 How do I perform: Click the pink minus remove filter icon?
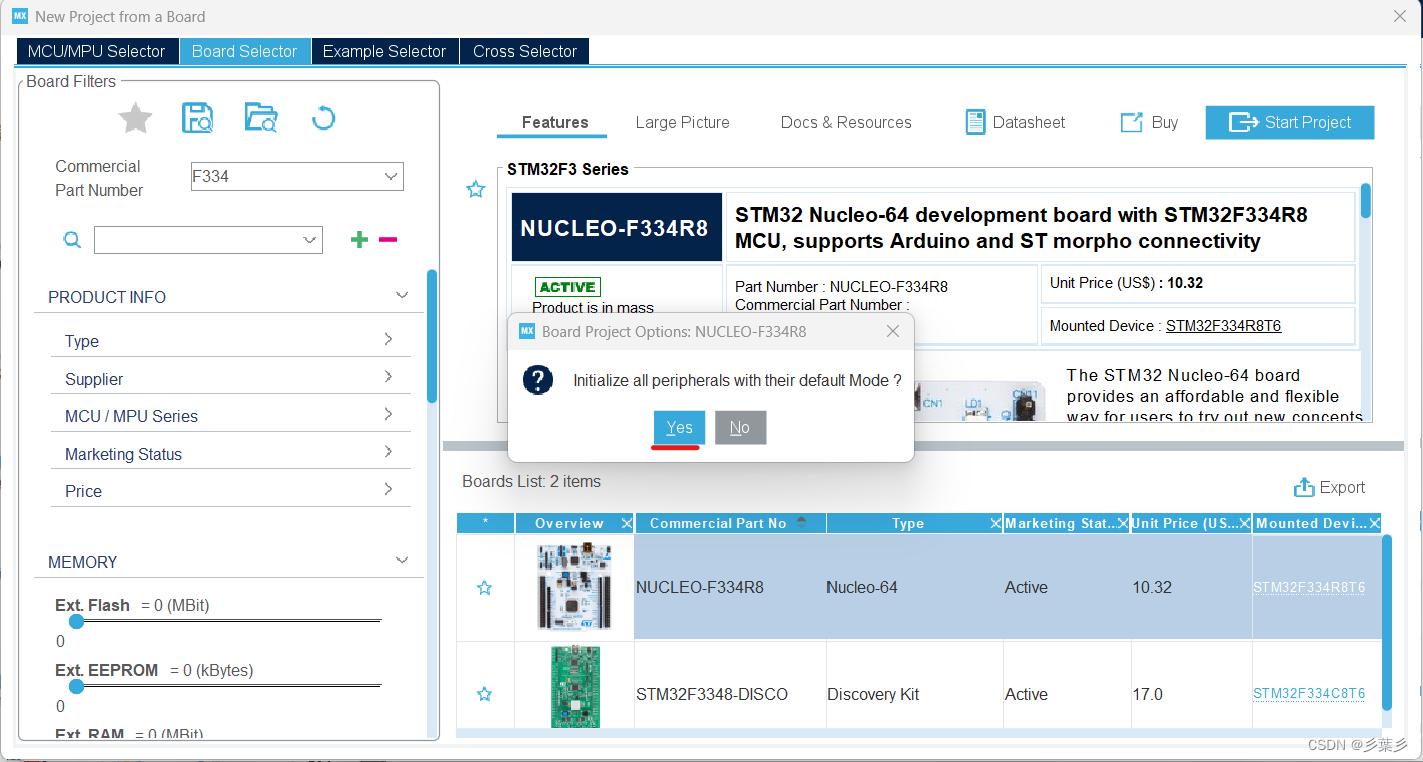(x=388, y=239)
